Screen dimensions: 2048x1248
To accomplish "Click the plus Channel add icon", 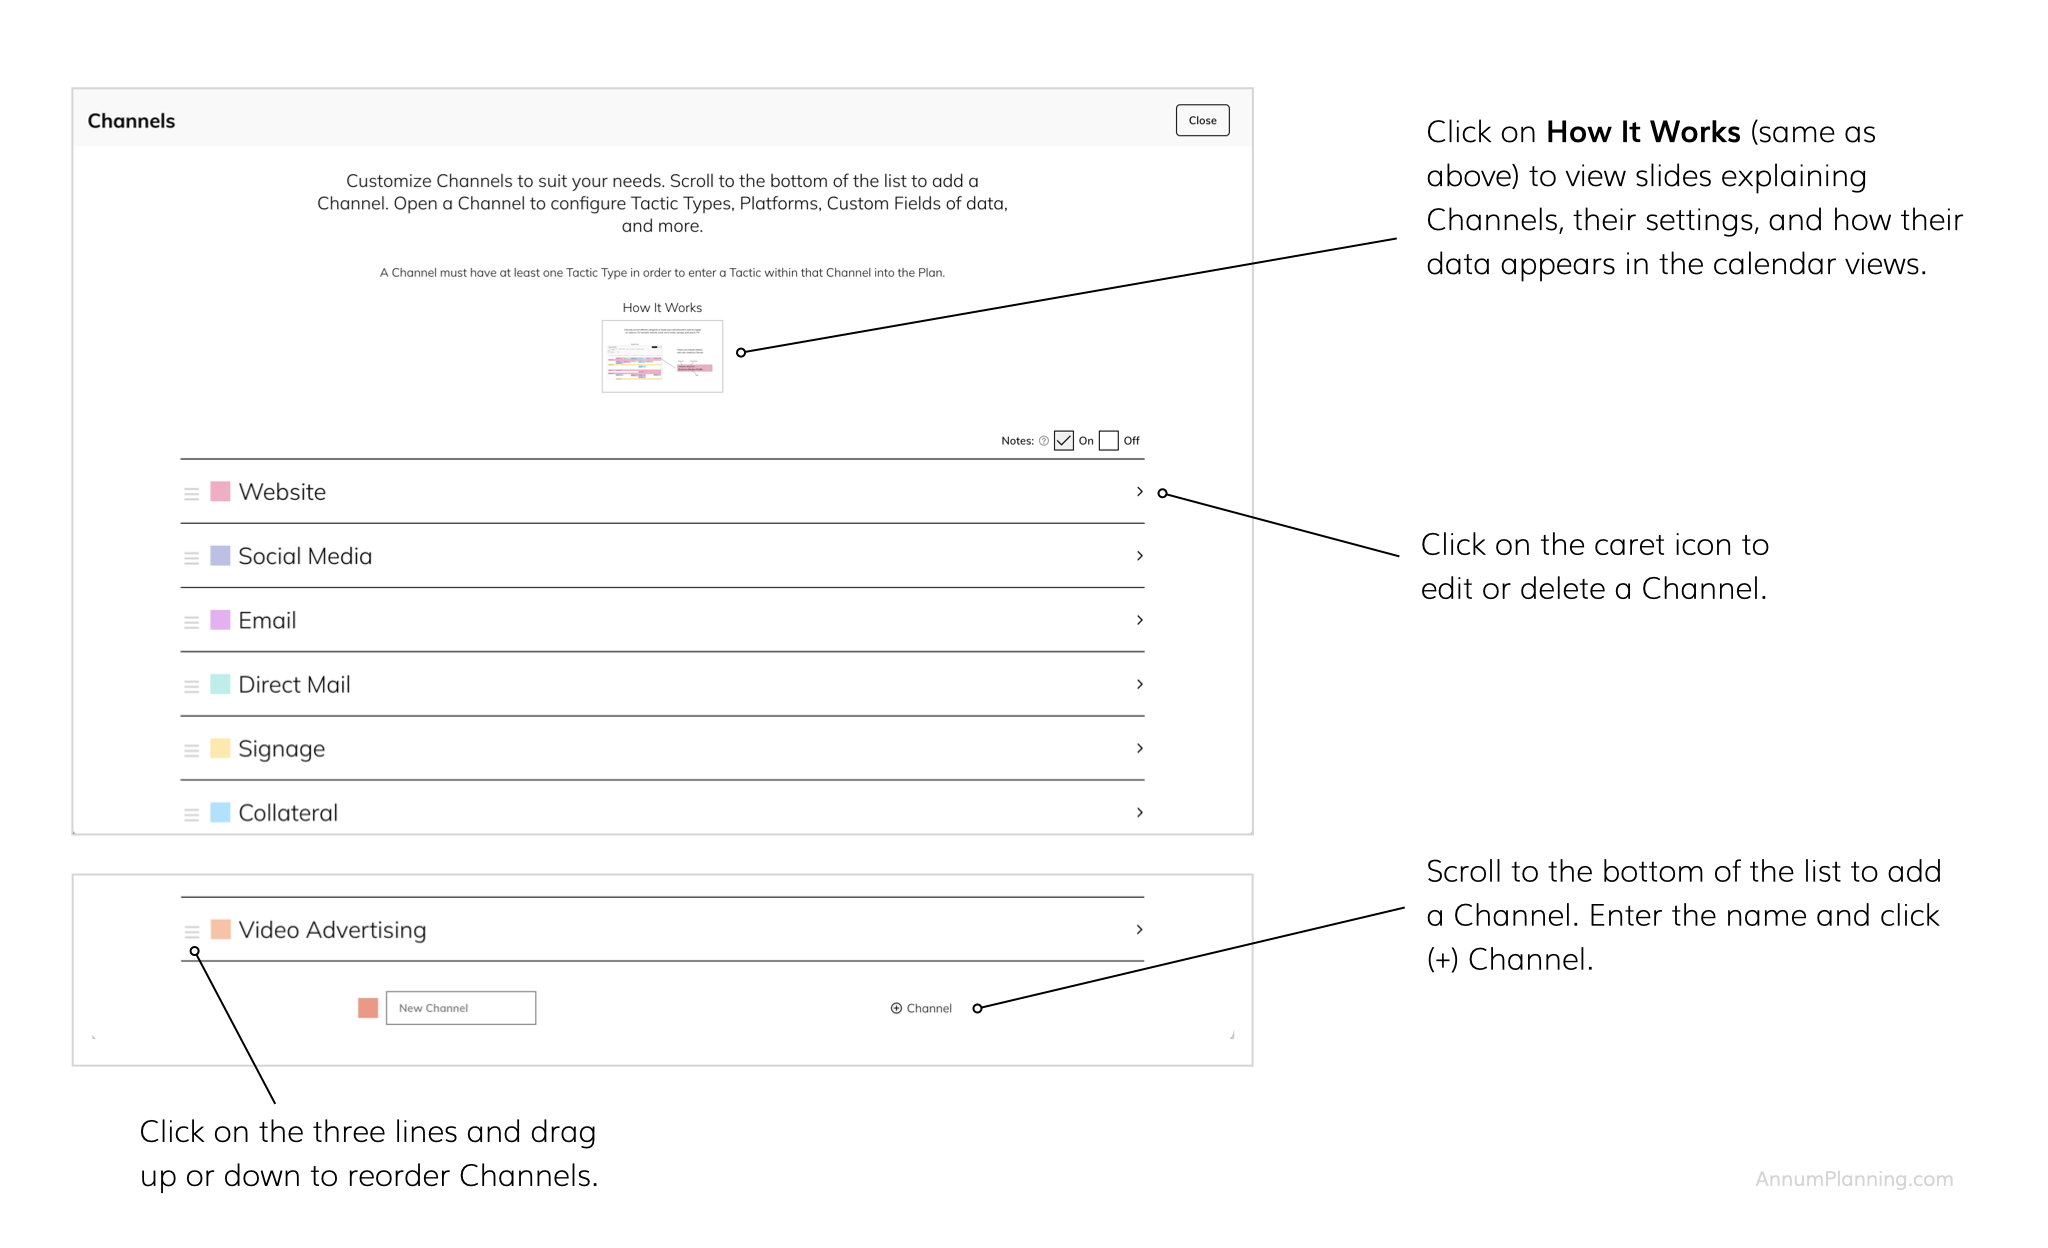I will [x=896, y=1008].
